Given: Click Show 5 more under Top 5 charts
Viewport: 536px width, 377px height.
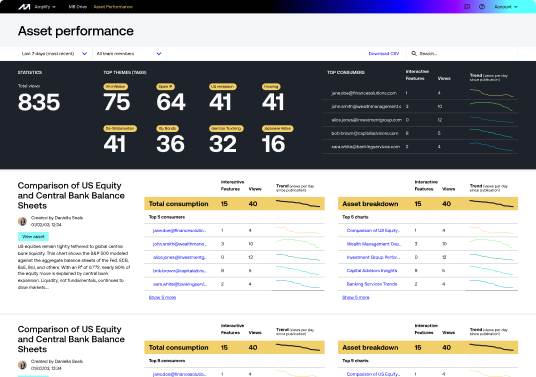Looking at the screenshot, I should click(x=356, y=297).
